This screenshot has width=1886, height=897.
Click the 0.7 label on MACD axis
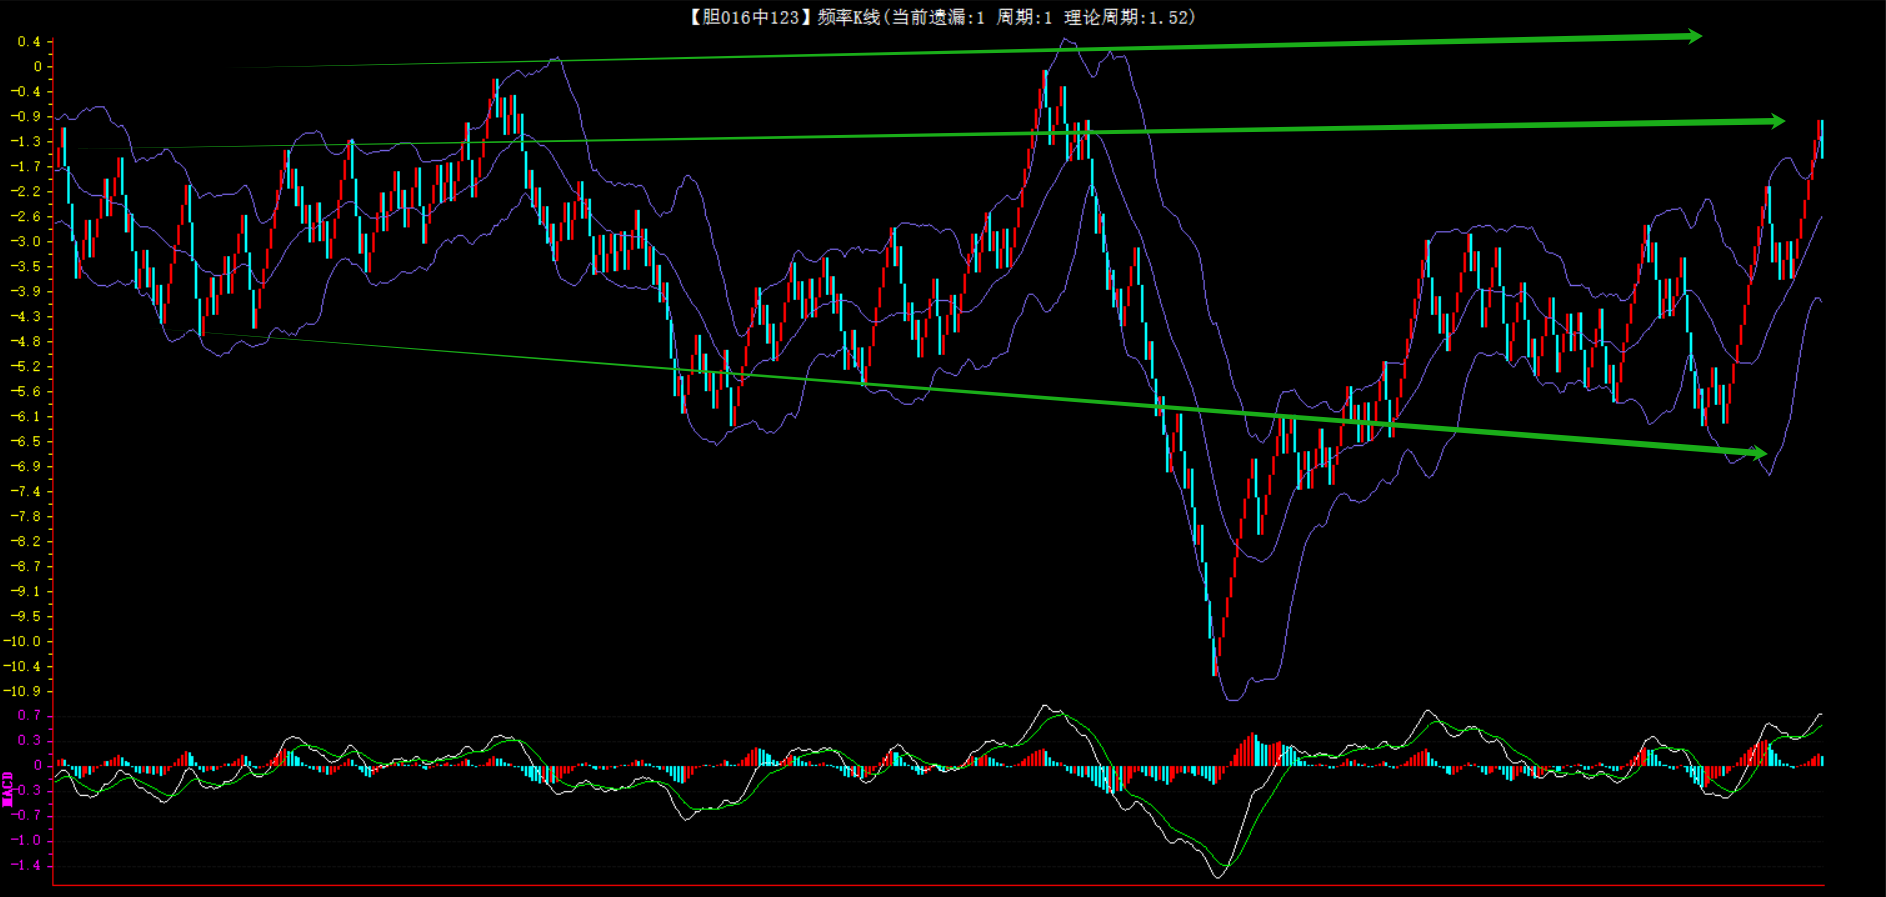pyautogui.click(x=29, y=716)
